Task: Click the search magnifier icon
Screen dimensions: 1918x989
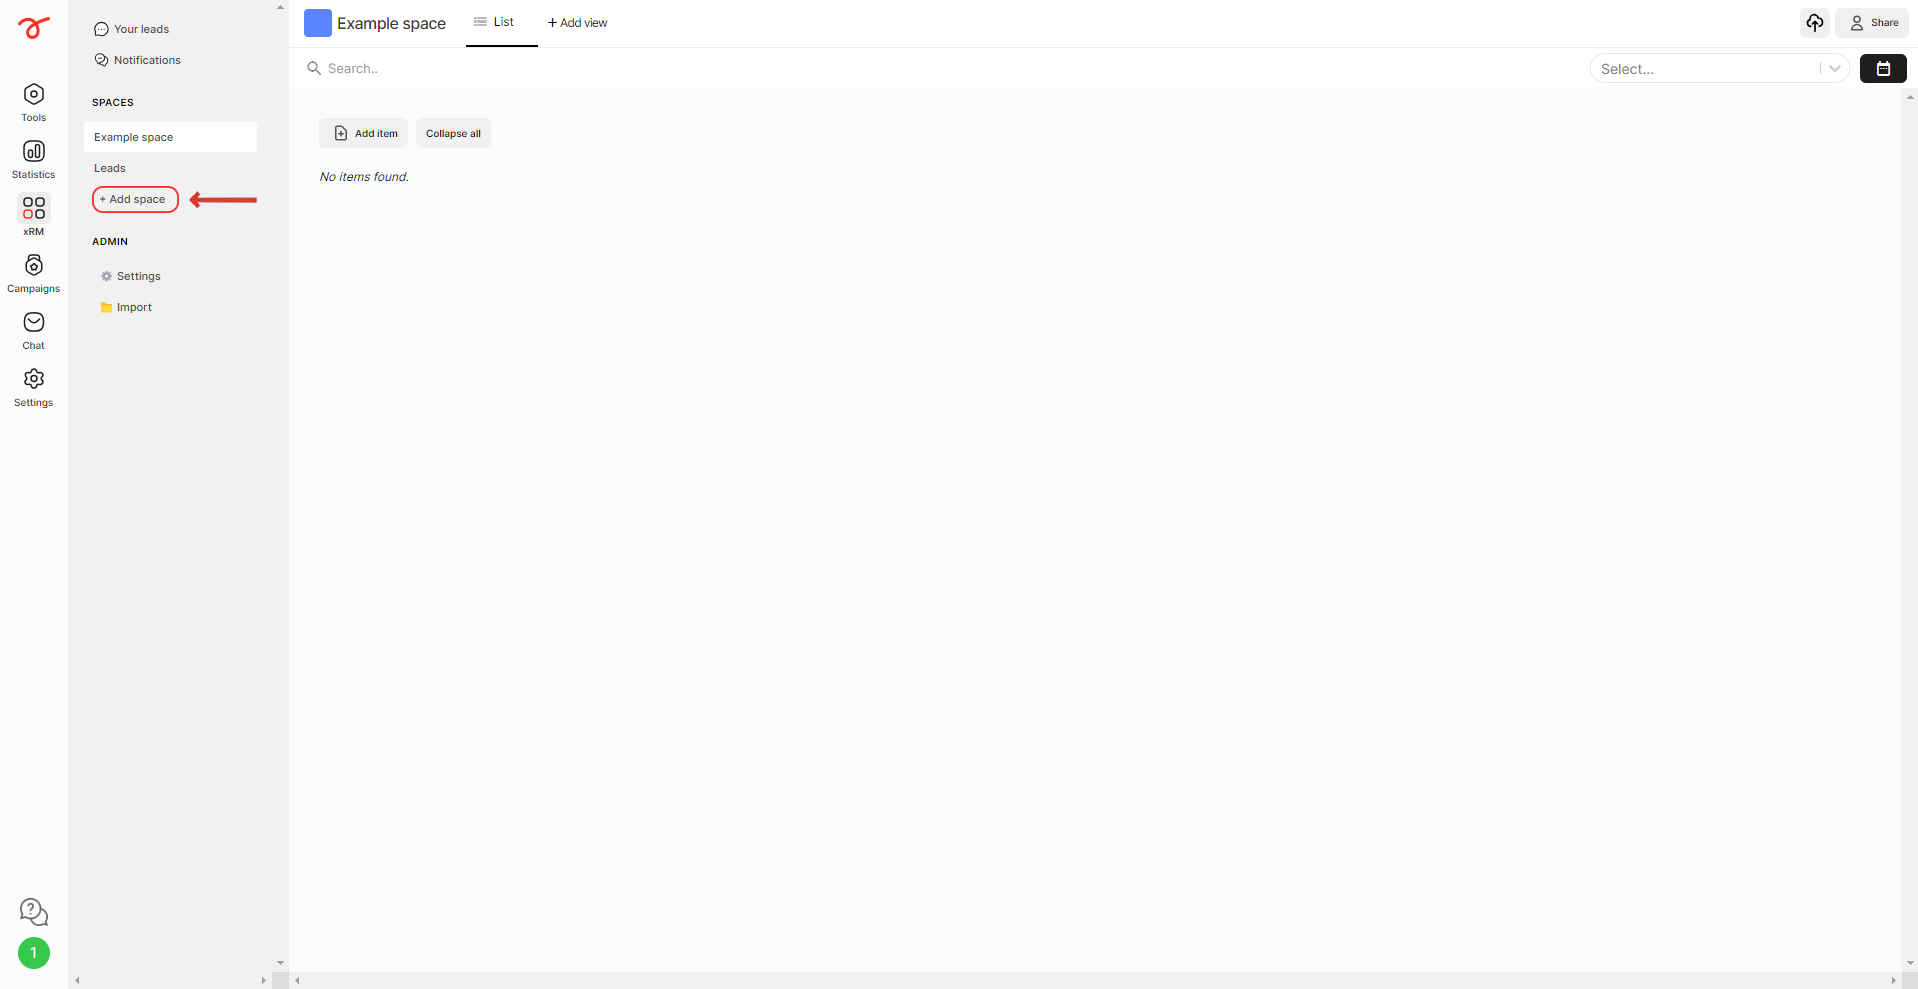Action: pyautogui.click(x=314, y=68)
